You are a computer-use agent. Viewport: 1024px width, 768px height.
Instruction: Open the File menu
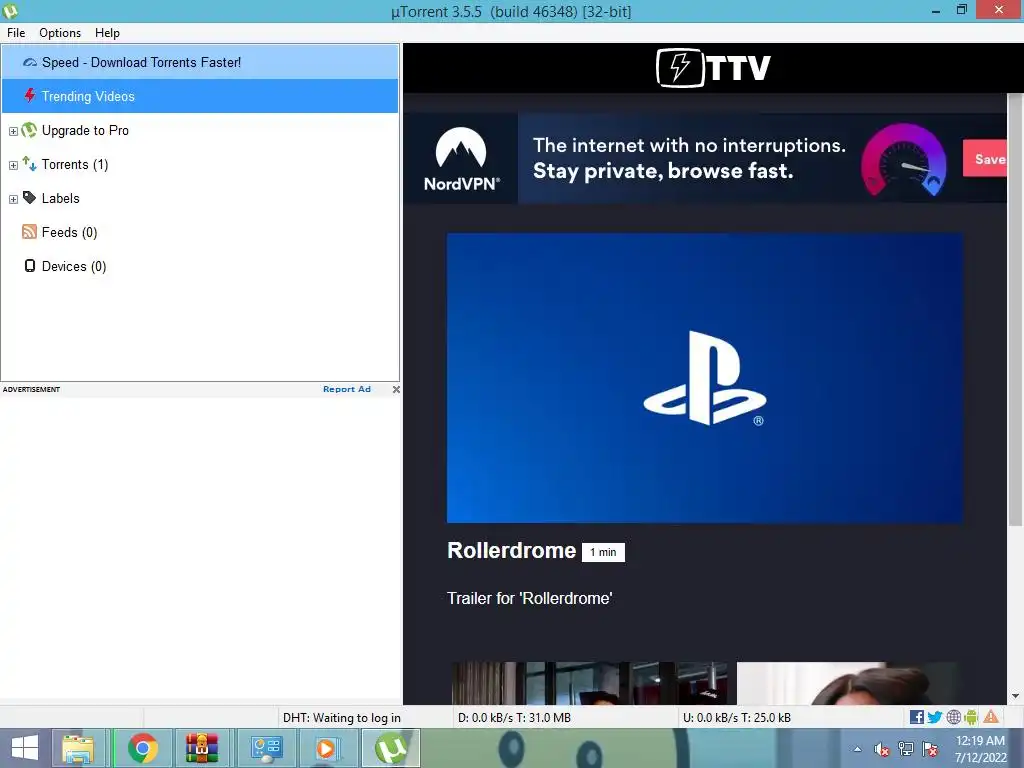16,33
